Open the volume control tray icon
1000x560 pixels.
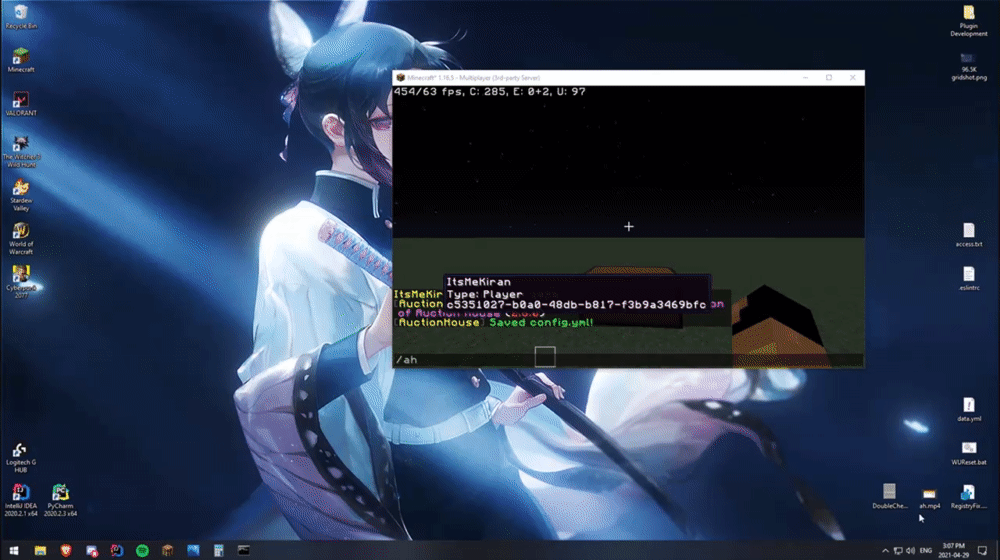coord(911,550)
